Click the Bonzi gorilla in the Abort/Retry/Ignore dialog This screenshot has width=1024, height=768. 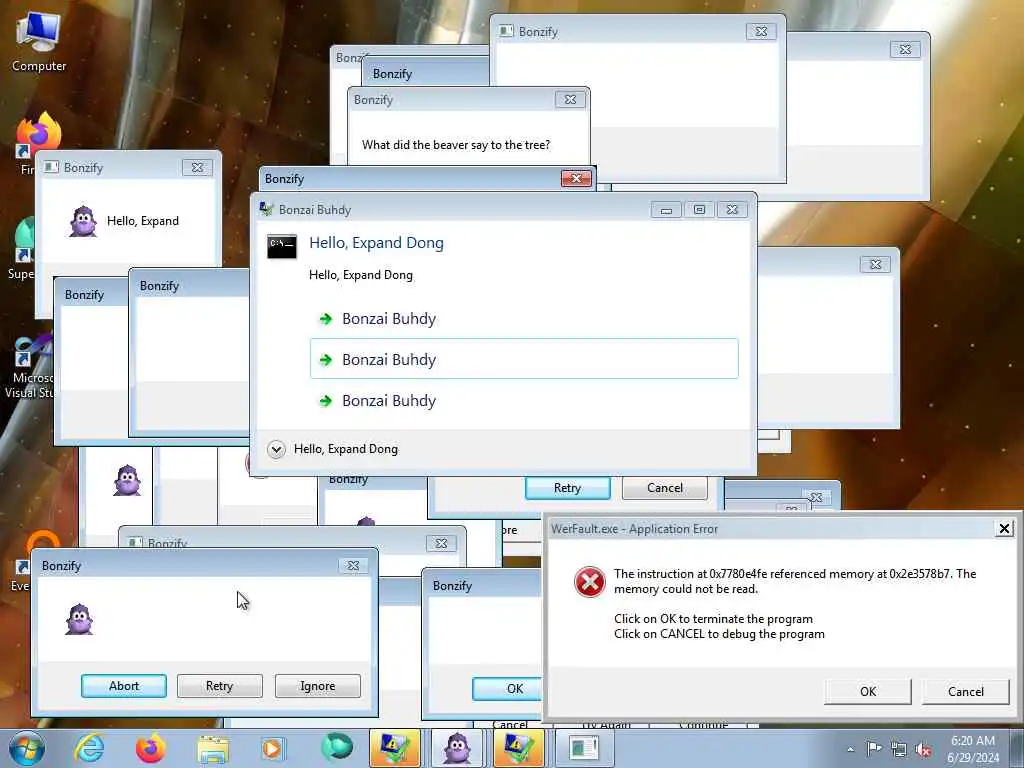(x=80, y=619)
